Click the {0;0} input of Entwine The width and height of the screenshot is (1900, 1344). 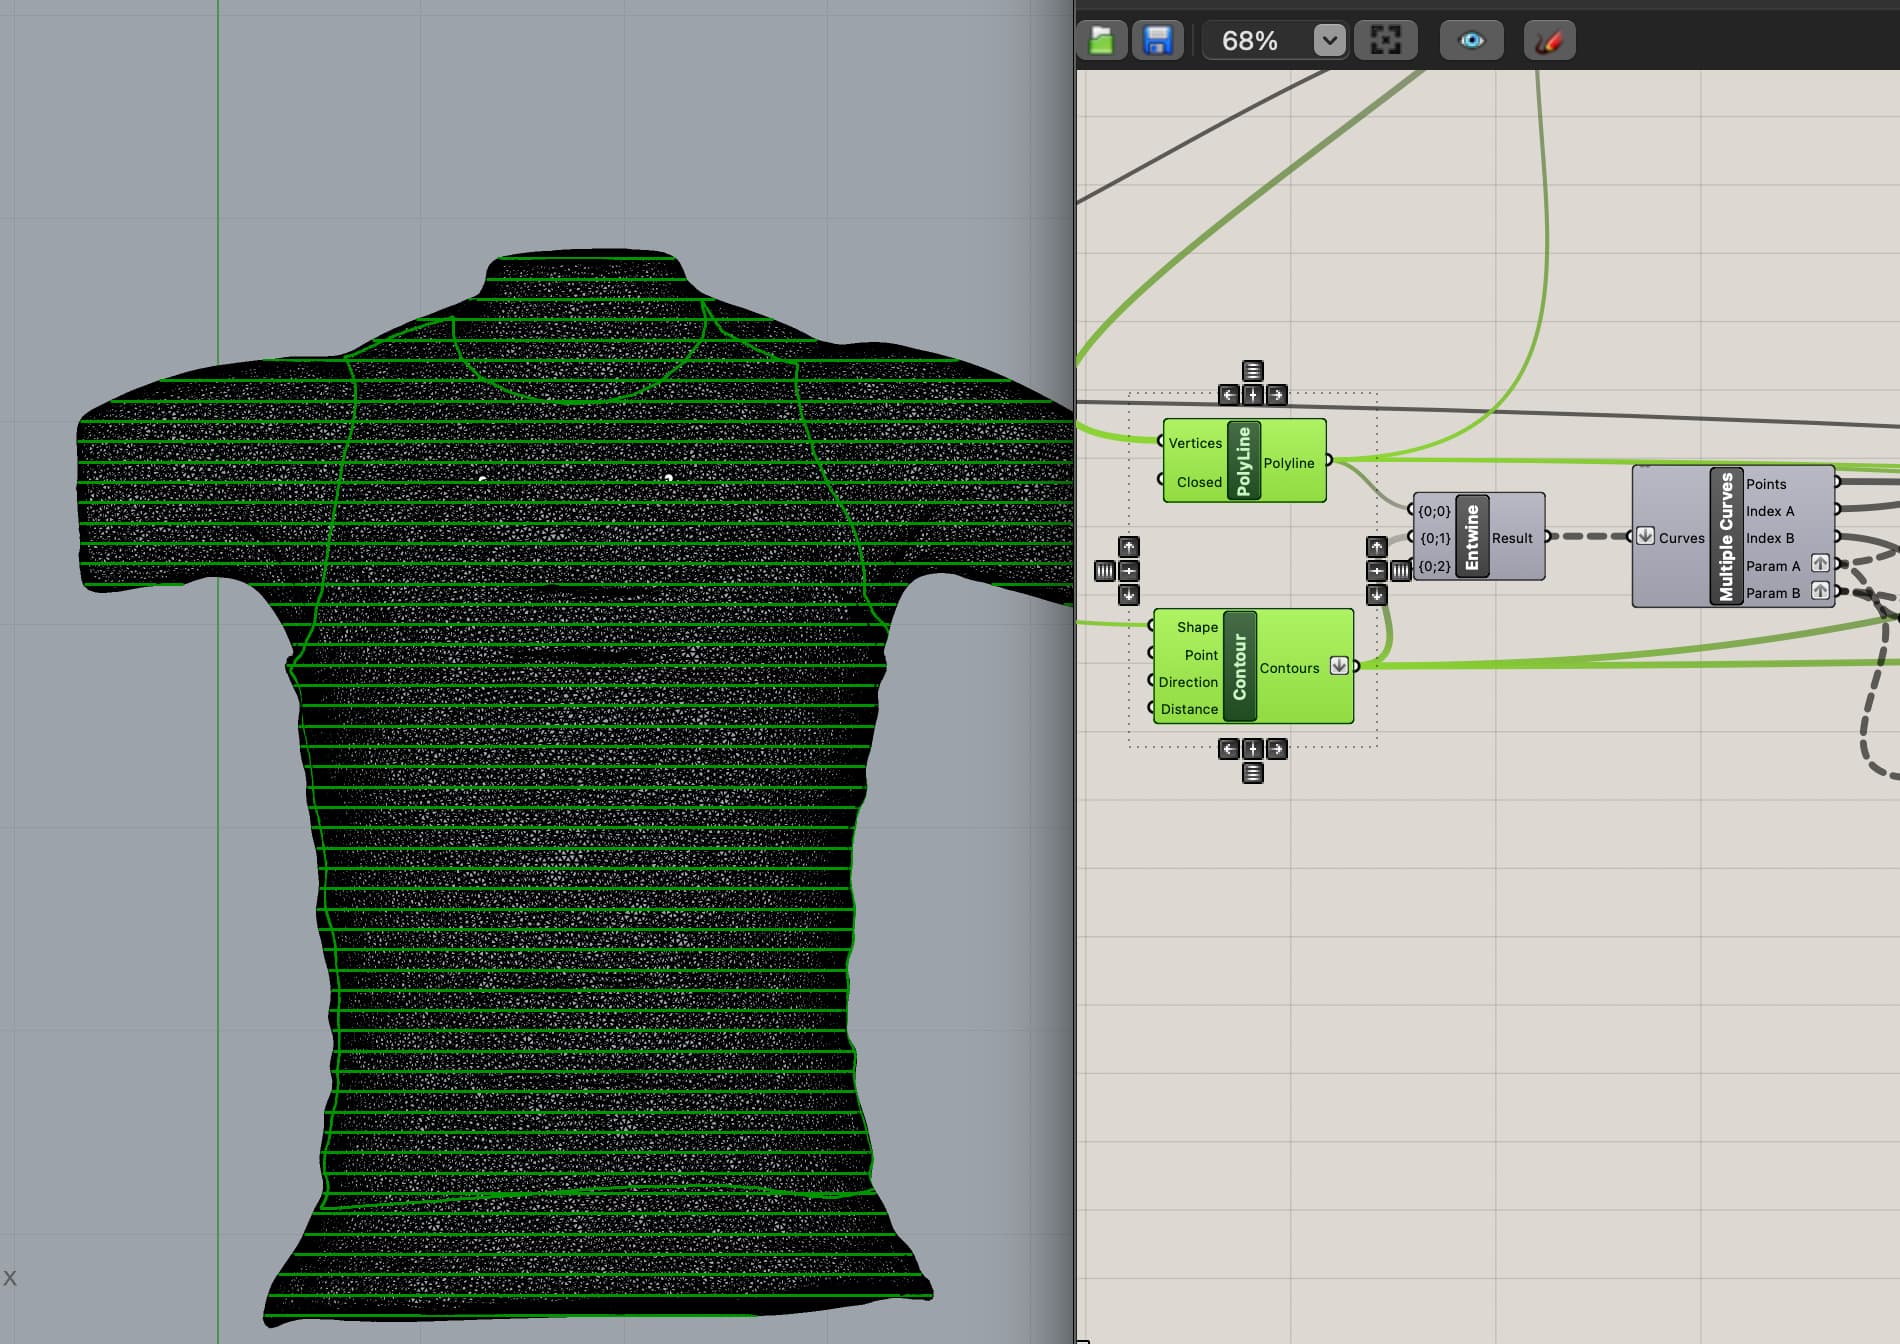[1434, 511]
